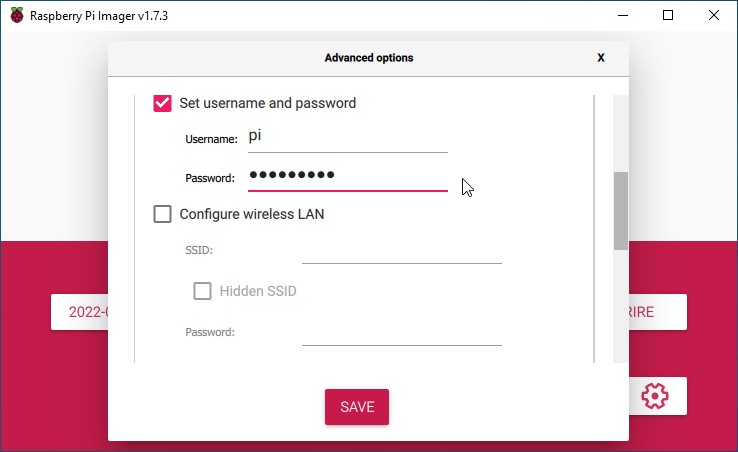Click the wireless LAN Password field
The width and height of the screenshot is (738, 452).
click(x=401, y=333)
